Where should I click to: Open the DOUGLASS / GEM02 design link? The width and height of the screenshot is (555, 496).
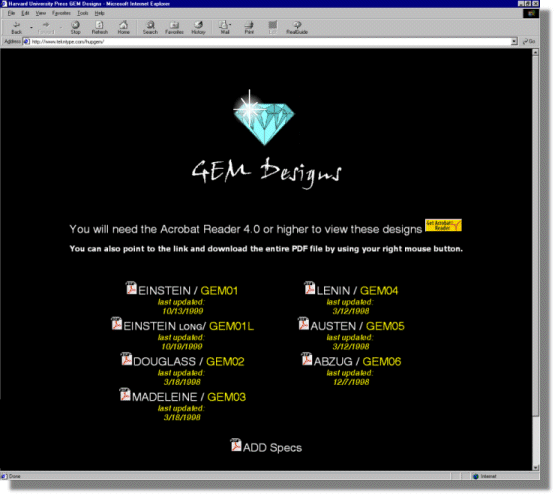(189, 361)
